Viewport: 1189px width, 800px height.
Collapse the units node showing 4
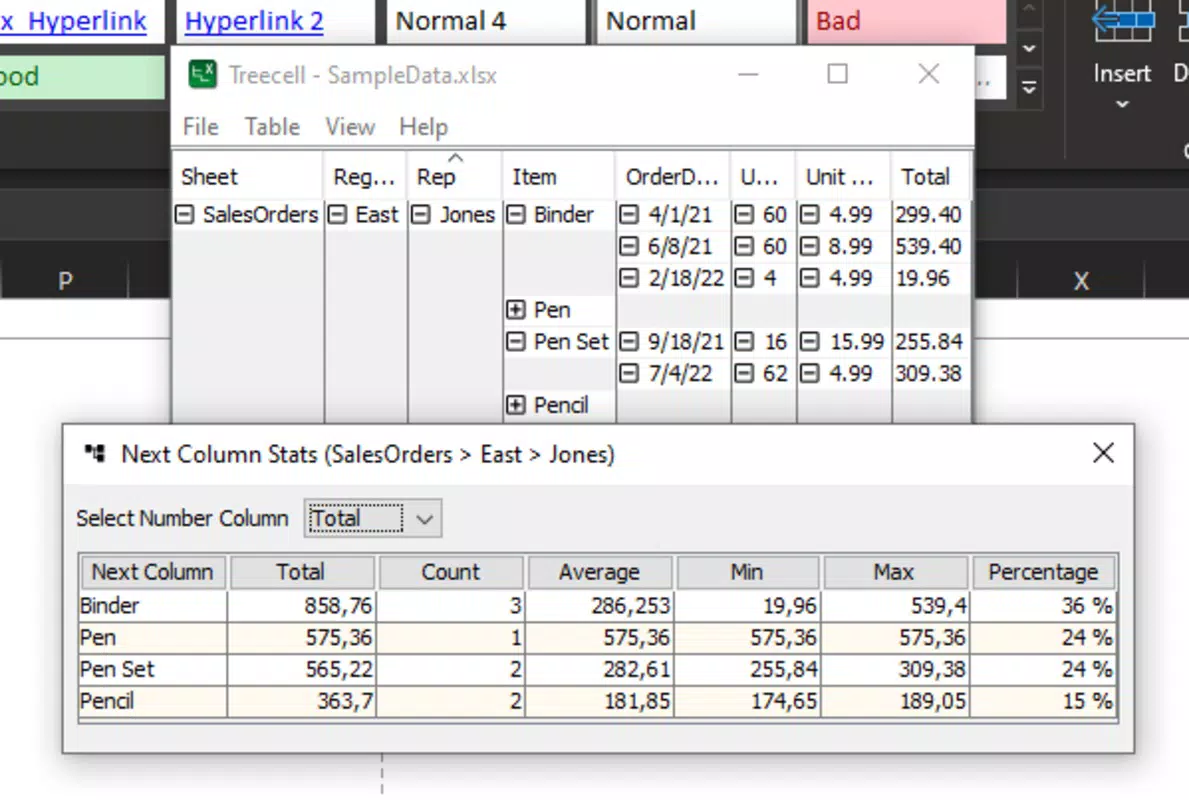point(745,278)
